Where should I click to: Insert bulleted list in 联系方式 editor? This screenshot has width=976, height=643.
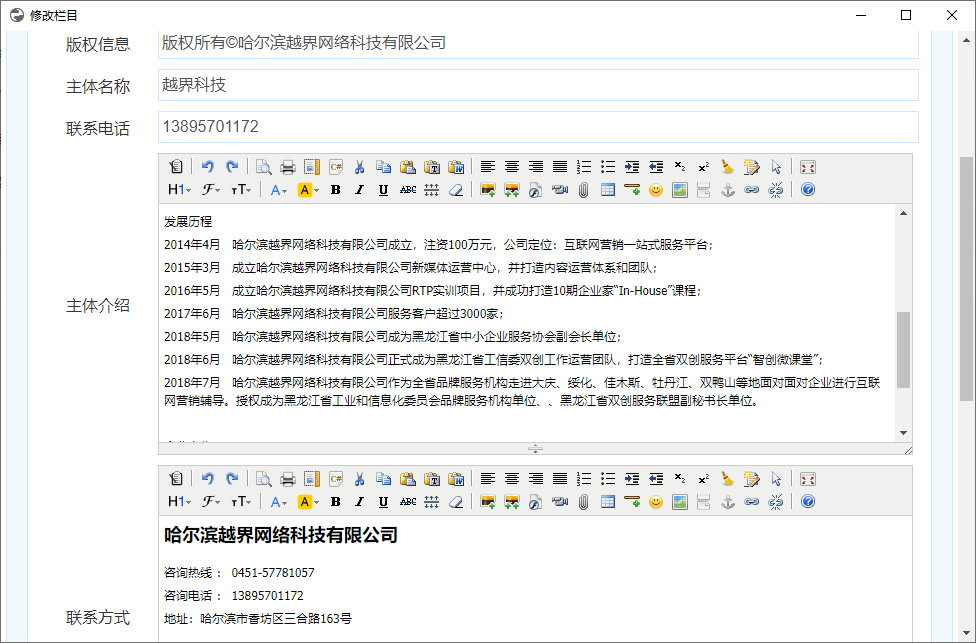608,479
